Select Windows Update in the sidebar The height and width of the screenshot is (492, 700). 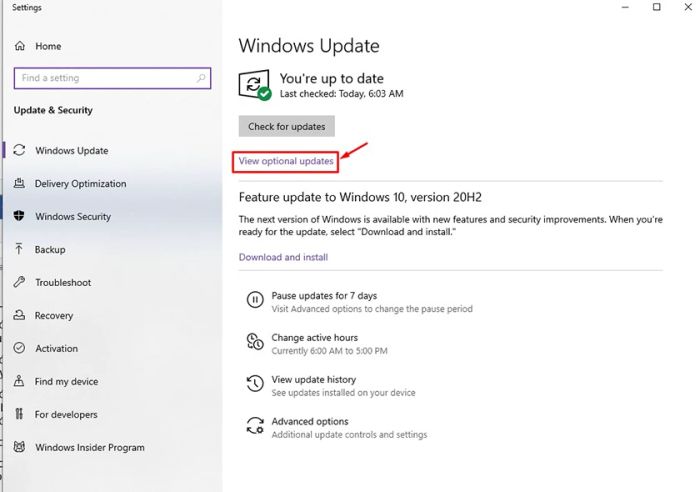pyautogui.click(x=72, y=151)
